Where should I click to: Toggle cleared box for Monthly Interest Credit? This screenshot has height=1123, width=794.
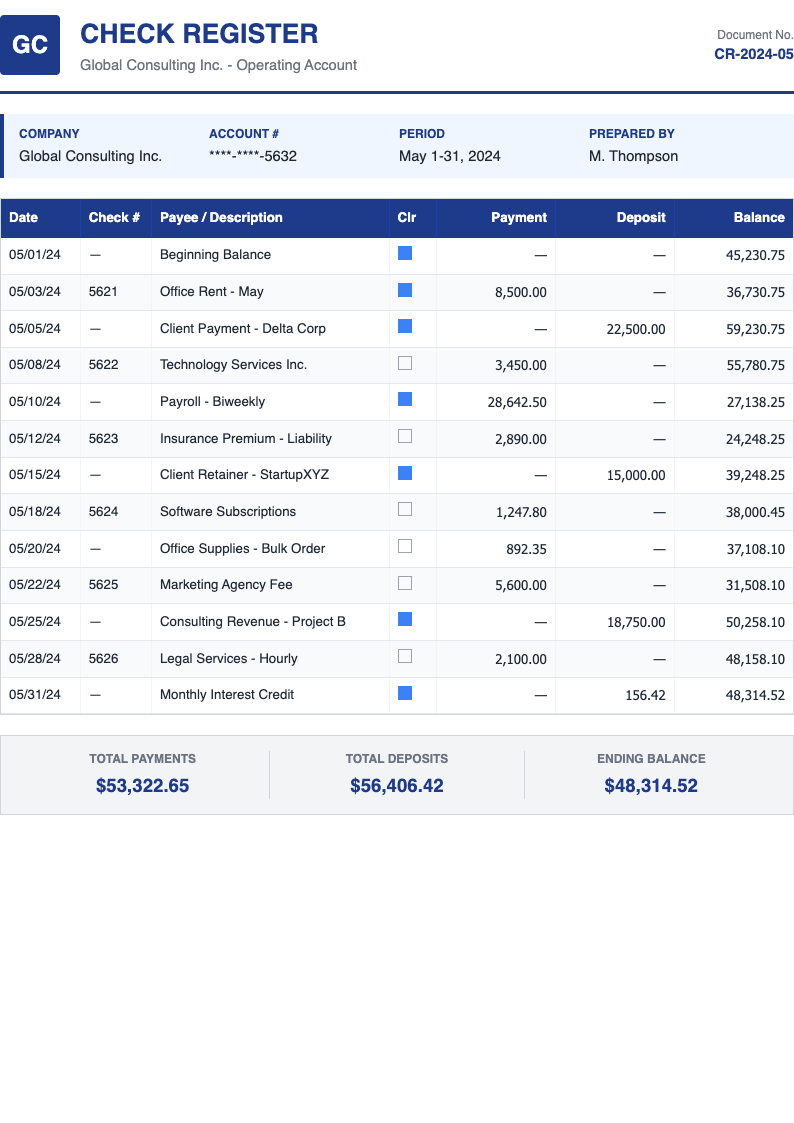(x=405, y=693)
